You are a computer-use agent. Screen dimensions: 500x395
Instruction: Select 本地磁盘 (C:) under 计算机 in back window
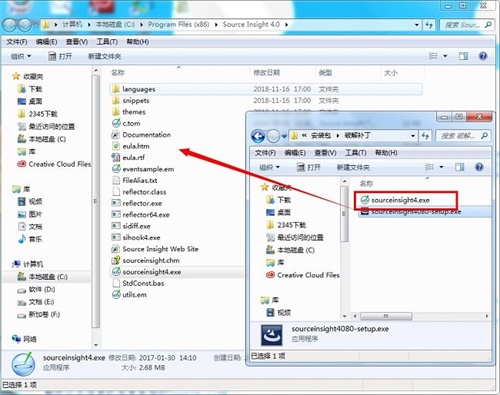[x=47, y=277]
